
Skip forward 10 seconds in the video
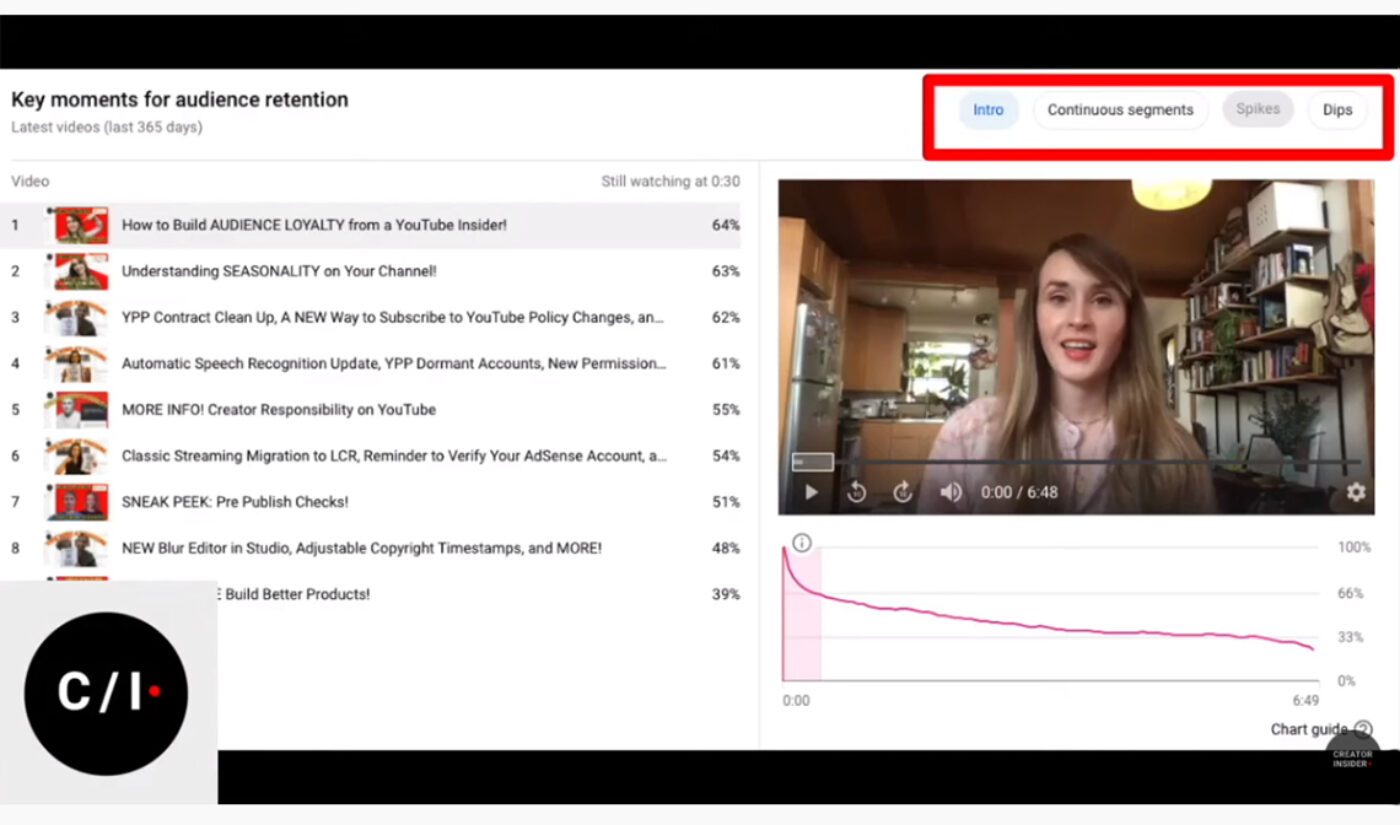click(903, 492)
